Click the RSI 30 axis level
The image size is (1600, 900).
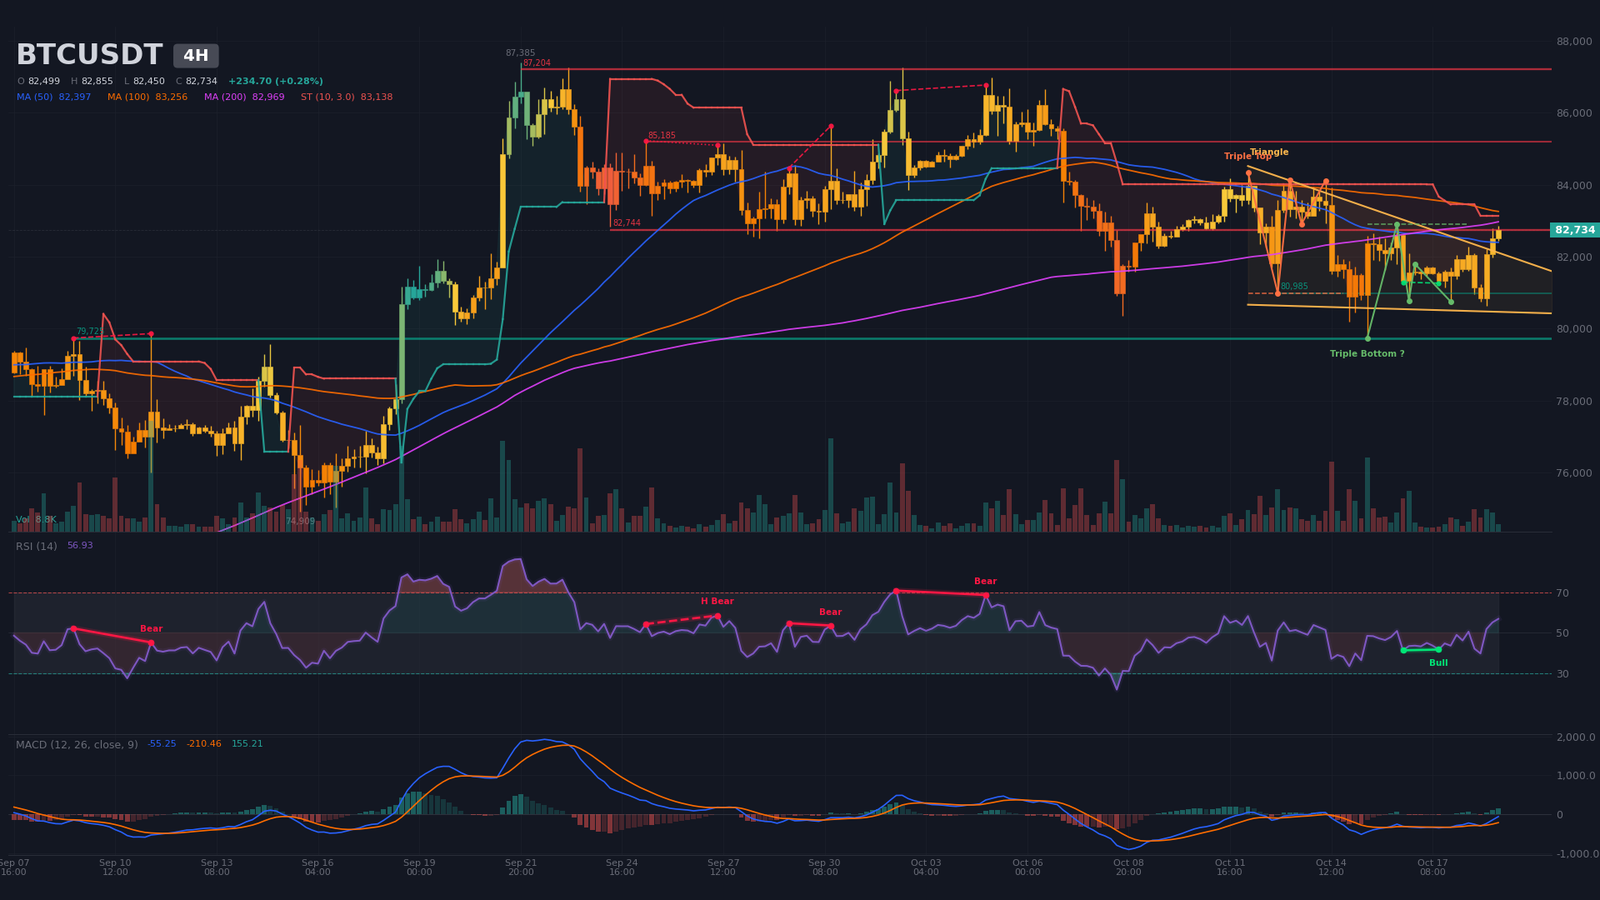click(x=1562, y=674)
